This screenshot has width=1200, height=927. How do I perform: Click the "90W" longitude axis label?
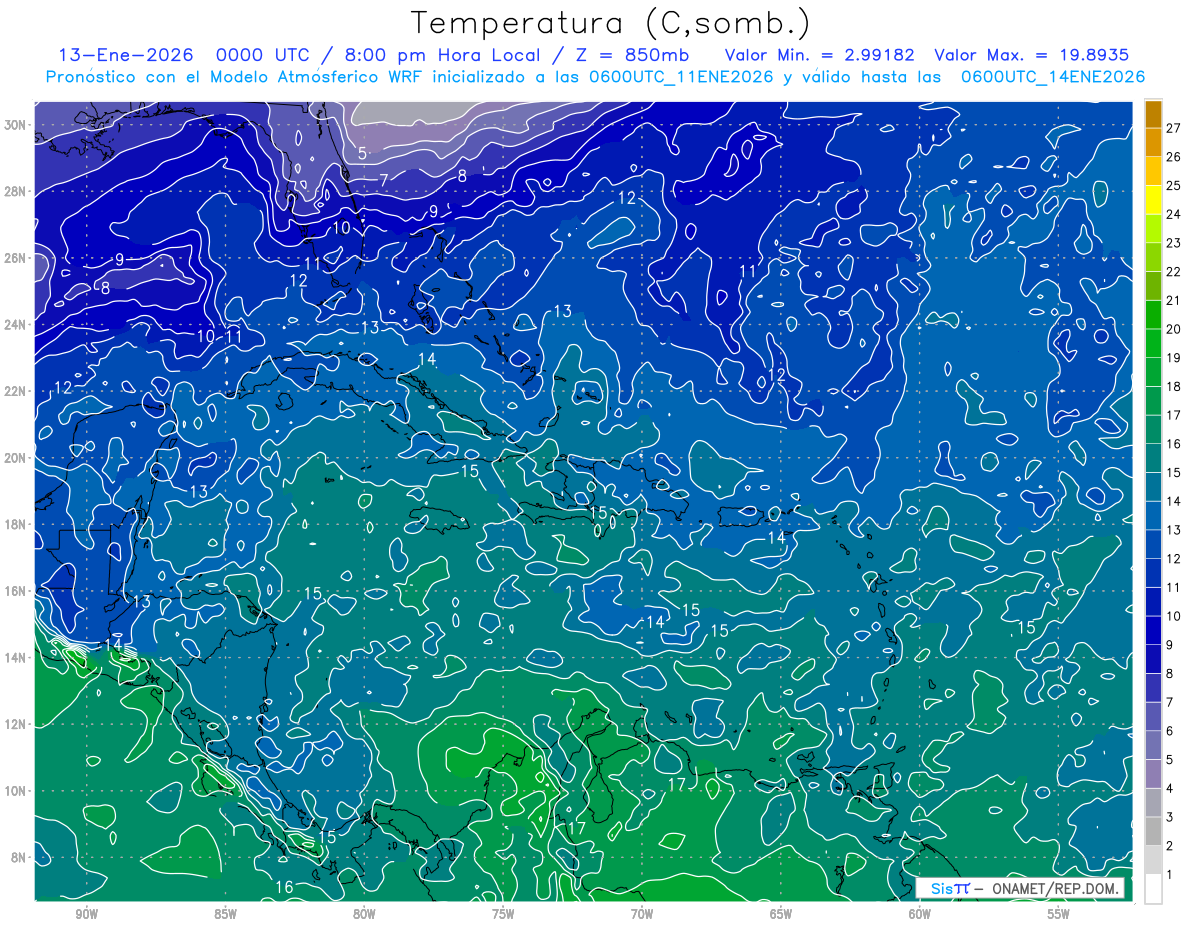(x=86, y=914)
